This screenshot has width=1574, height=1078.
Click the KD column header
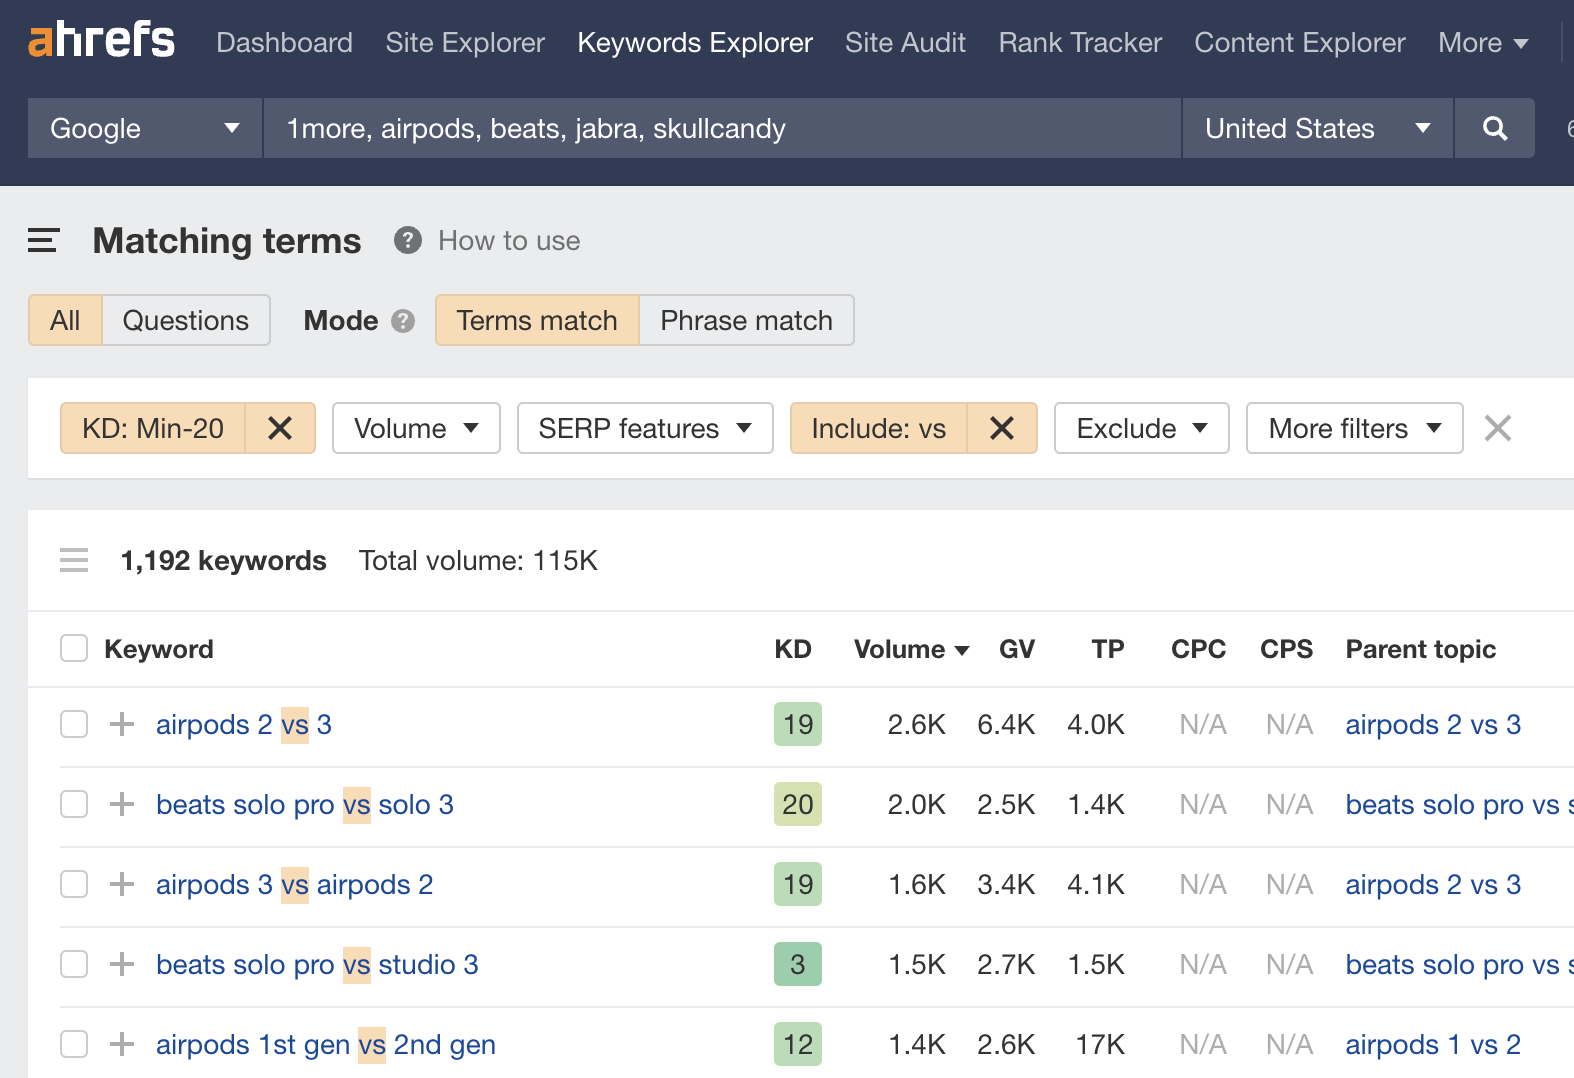pyautogui.click(x=793, y=649)
